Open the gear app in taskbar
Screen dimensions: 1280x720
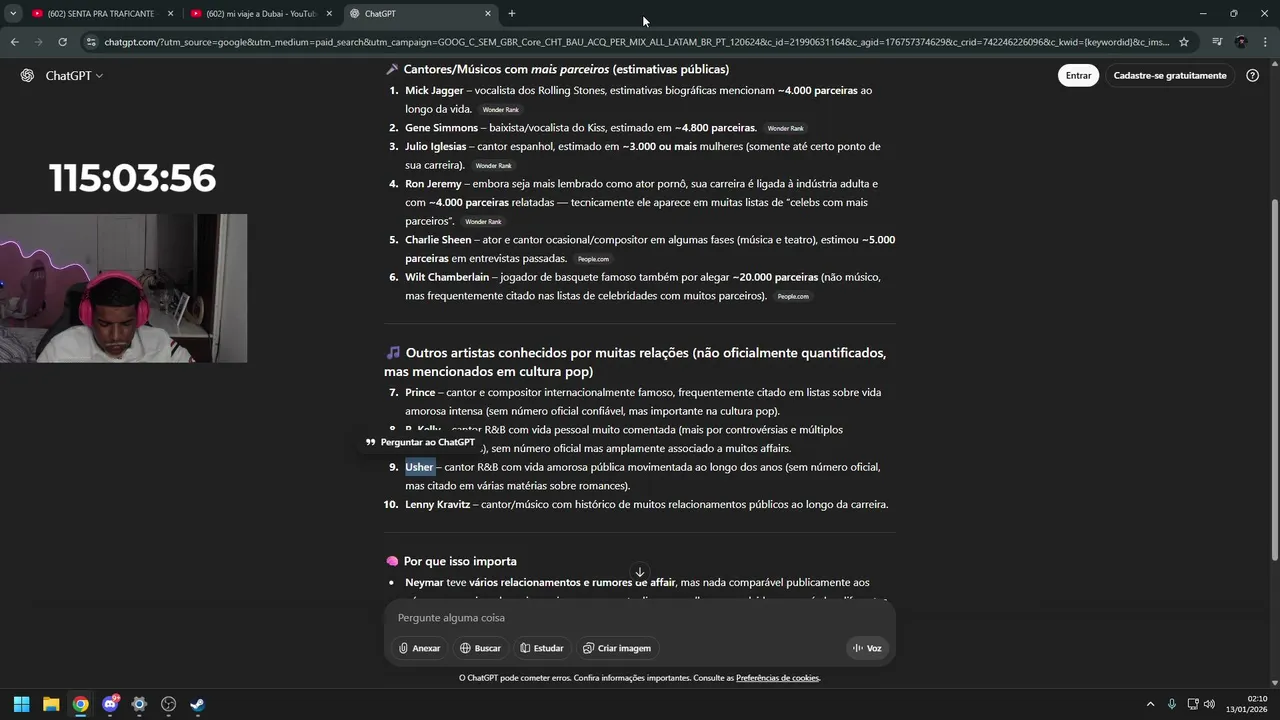click(x=139, y=704)
